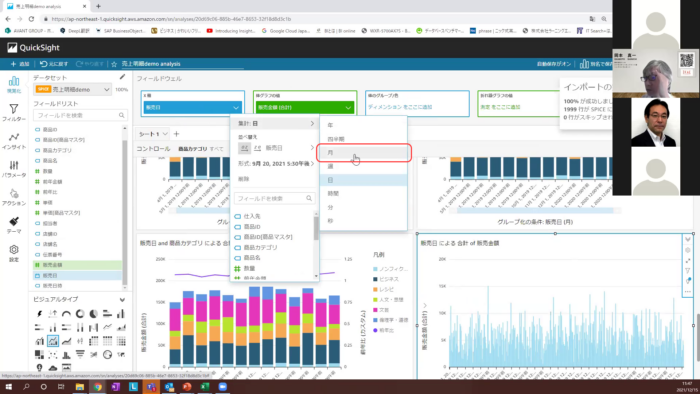The height and width of the screenshot is (394, 700).
Task: Toggle the favorite star for the analysis
Action: pos(114,64)
